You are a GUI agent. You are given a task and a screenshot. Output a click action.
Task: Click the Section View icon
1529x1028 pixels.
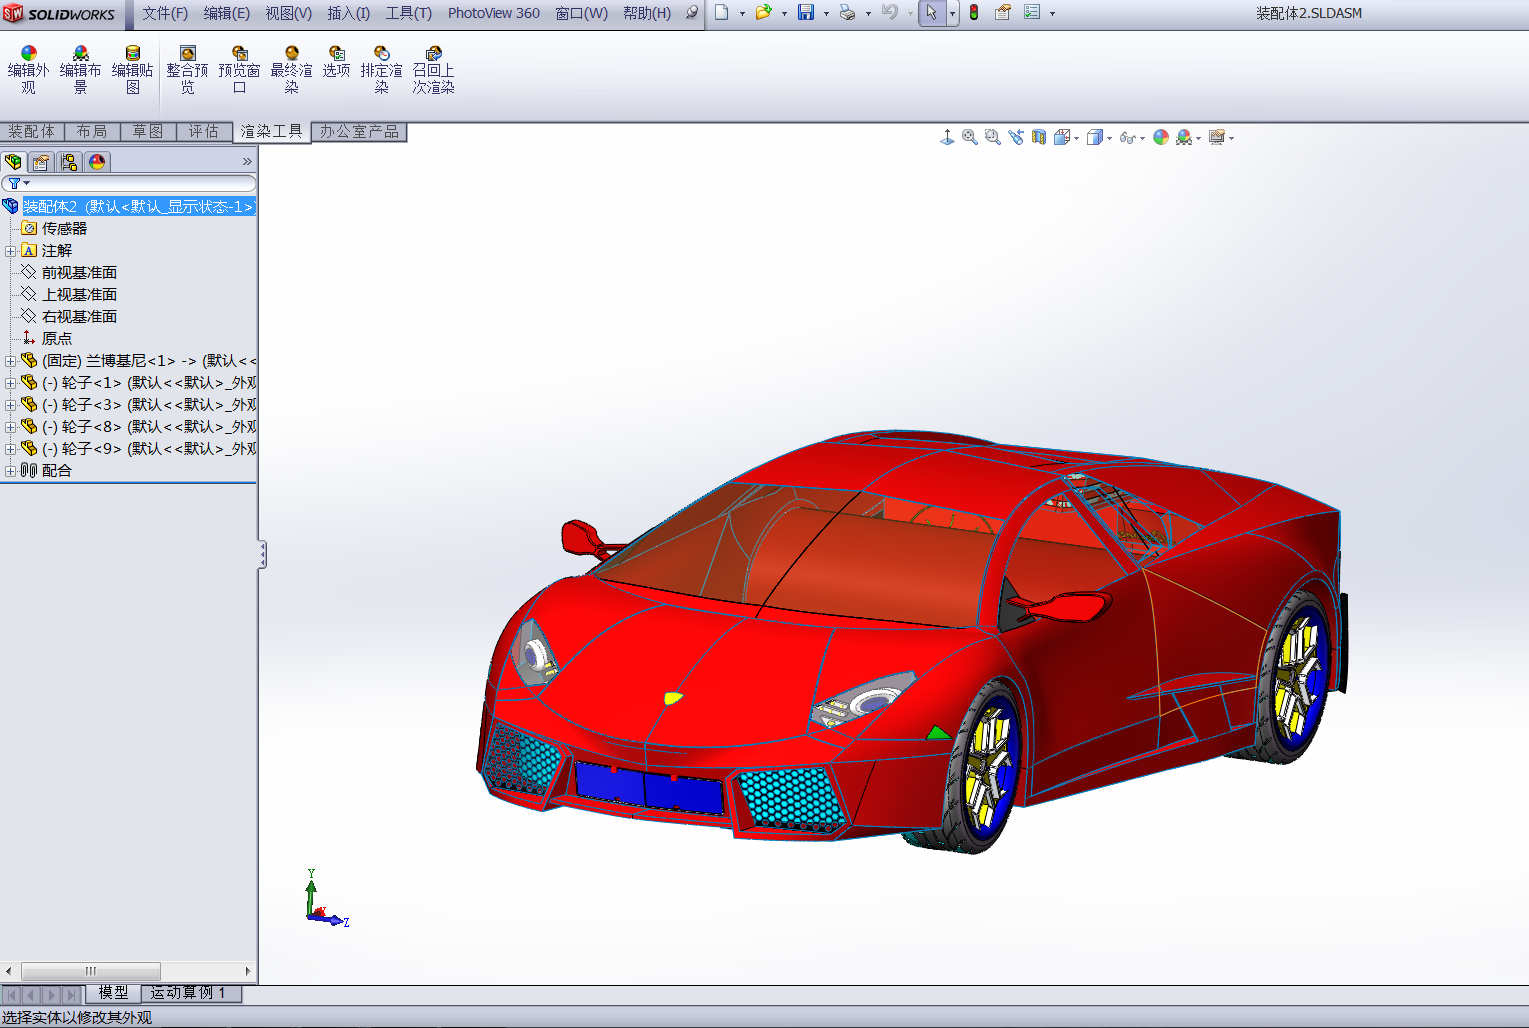1039,138
